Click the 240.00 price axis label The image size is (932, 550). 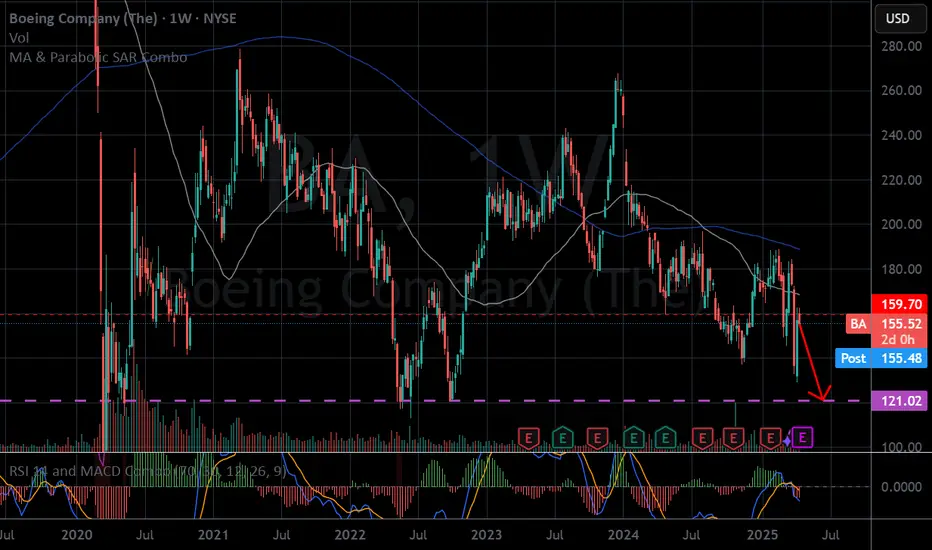901,135
